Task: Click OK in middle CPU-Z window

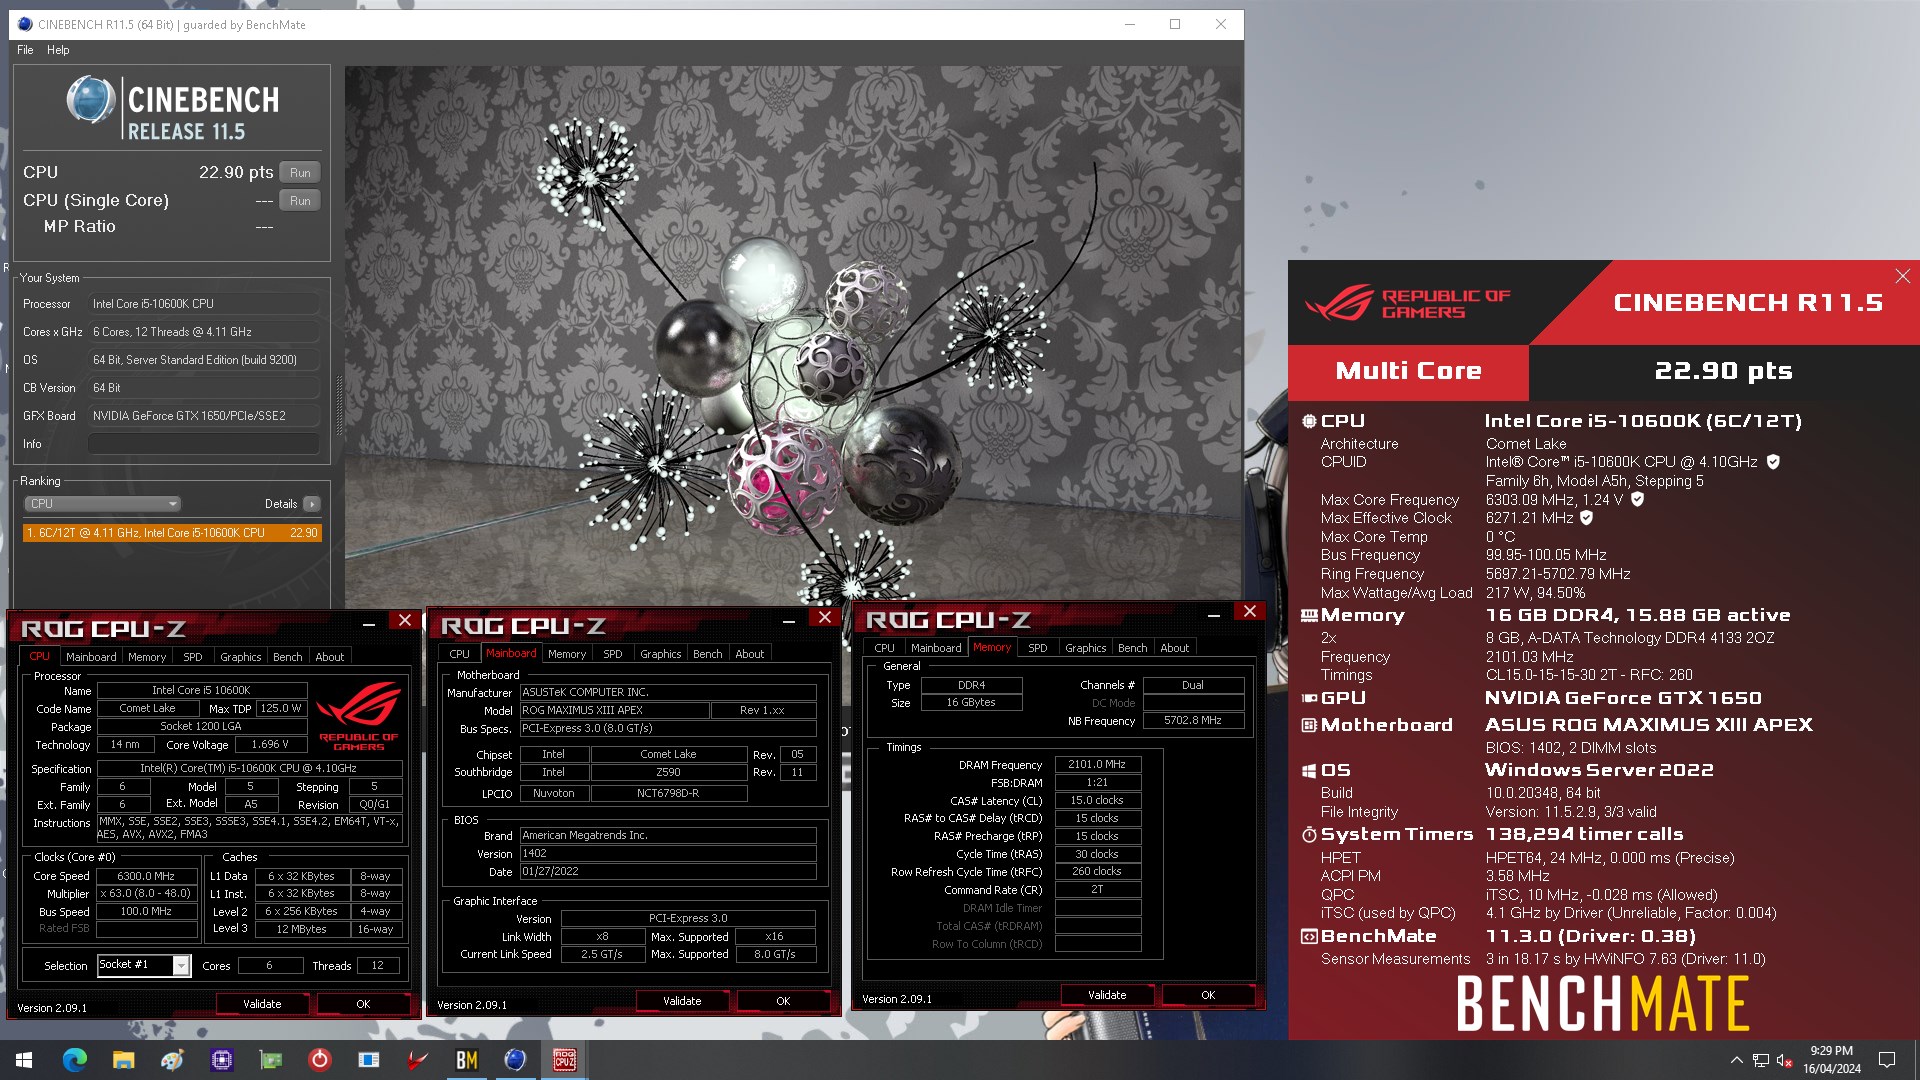Action: pyautogui.click(x=783, y=1001)
